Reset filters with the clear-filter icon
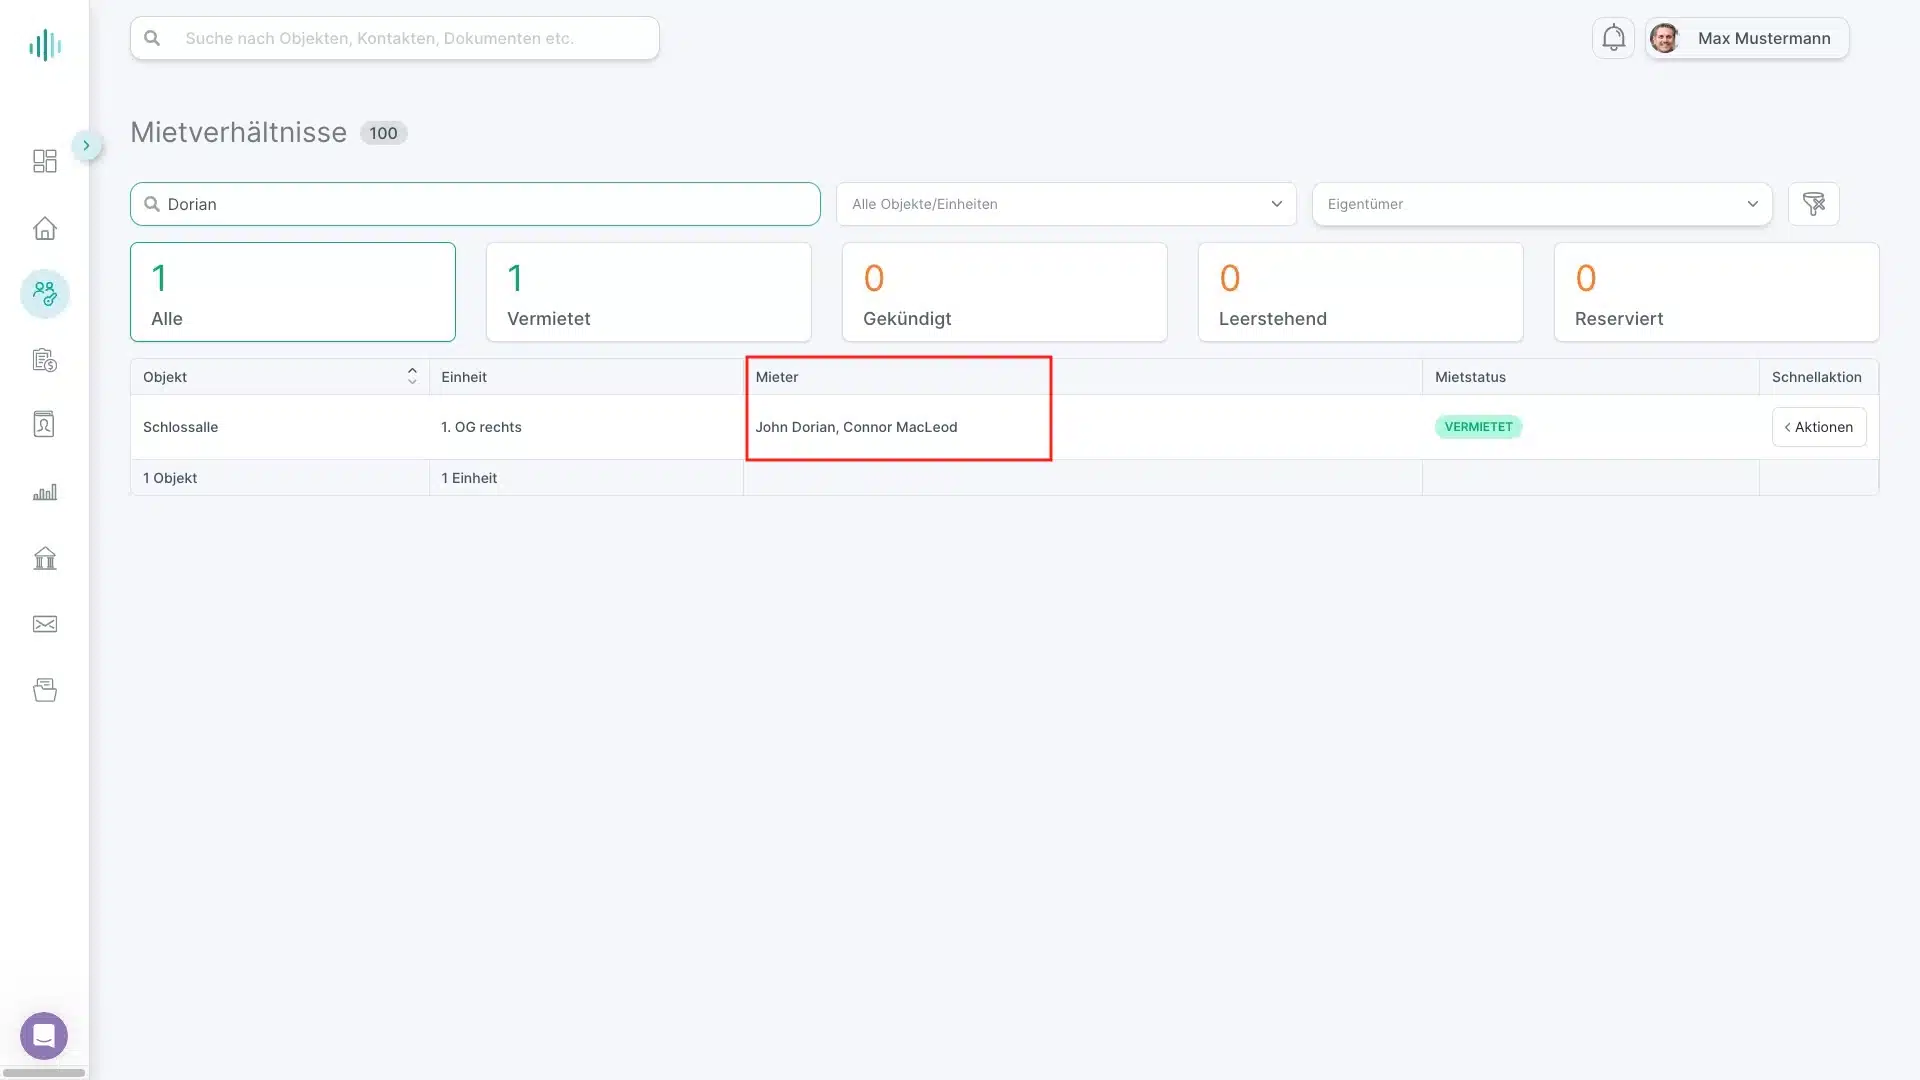 [x=1814, y=204]
